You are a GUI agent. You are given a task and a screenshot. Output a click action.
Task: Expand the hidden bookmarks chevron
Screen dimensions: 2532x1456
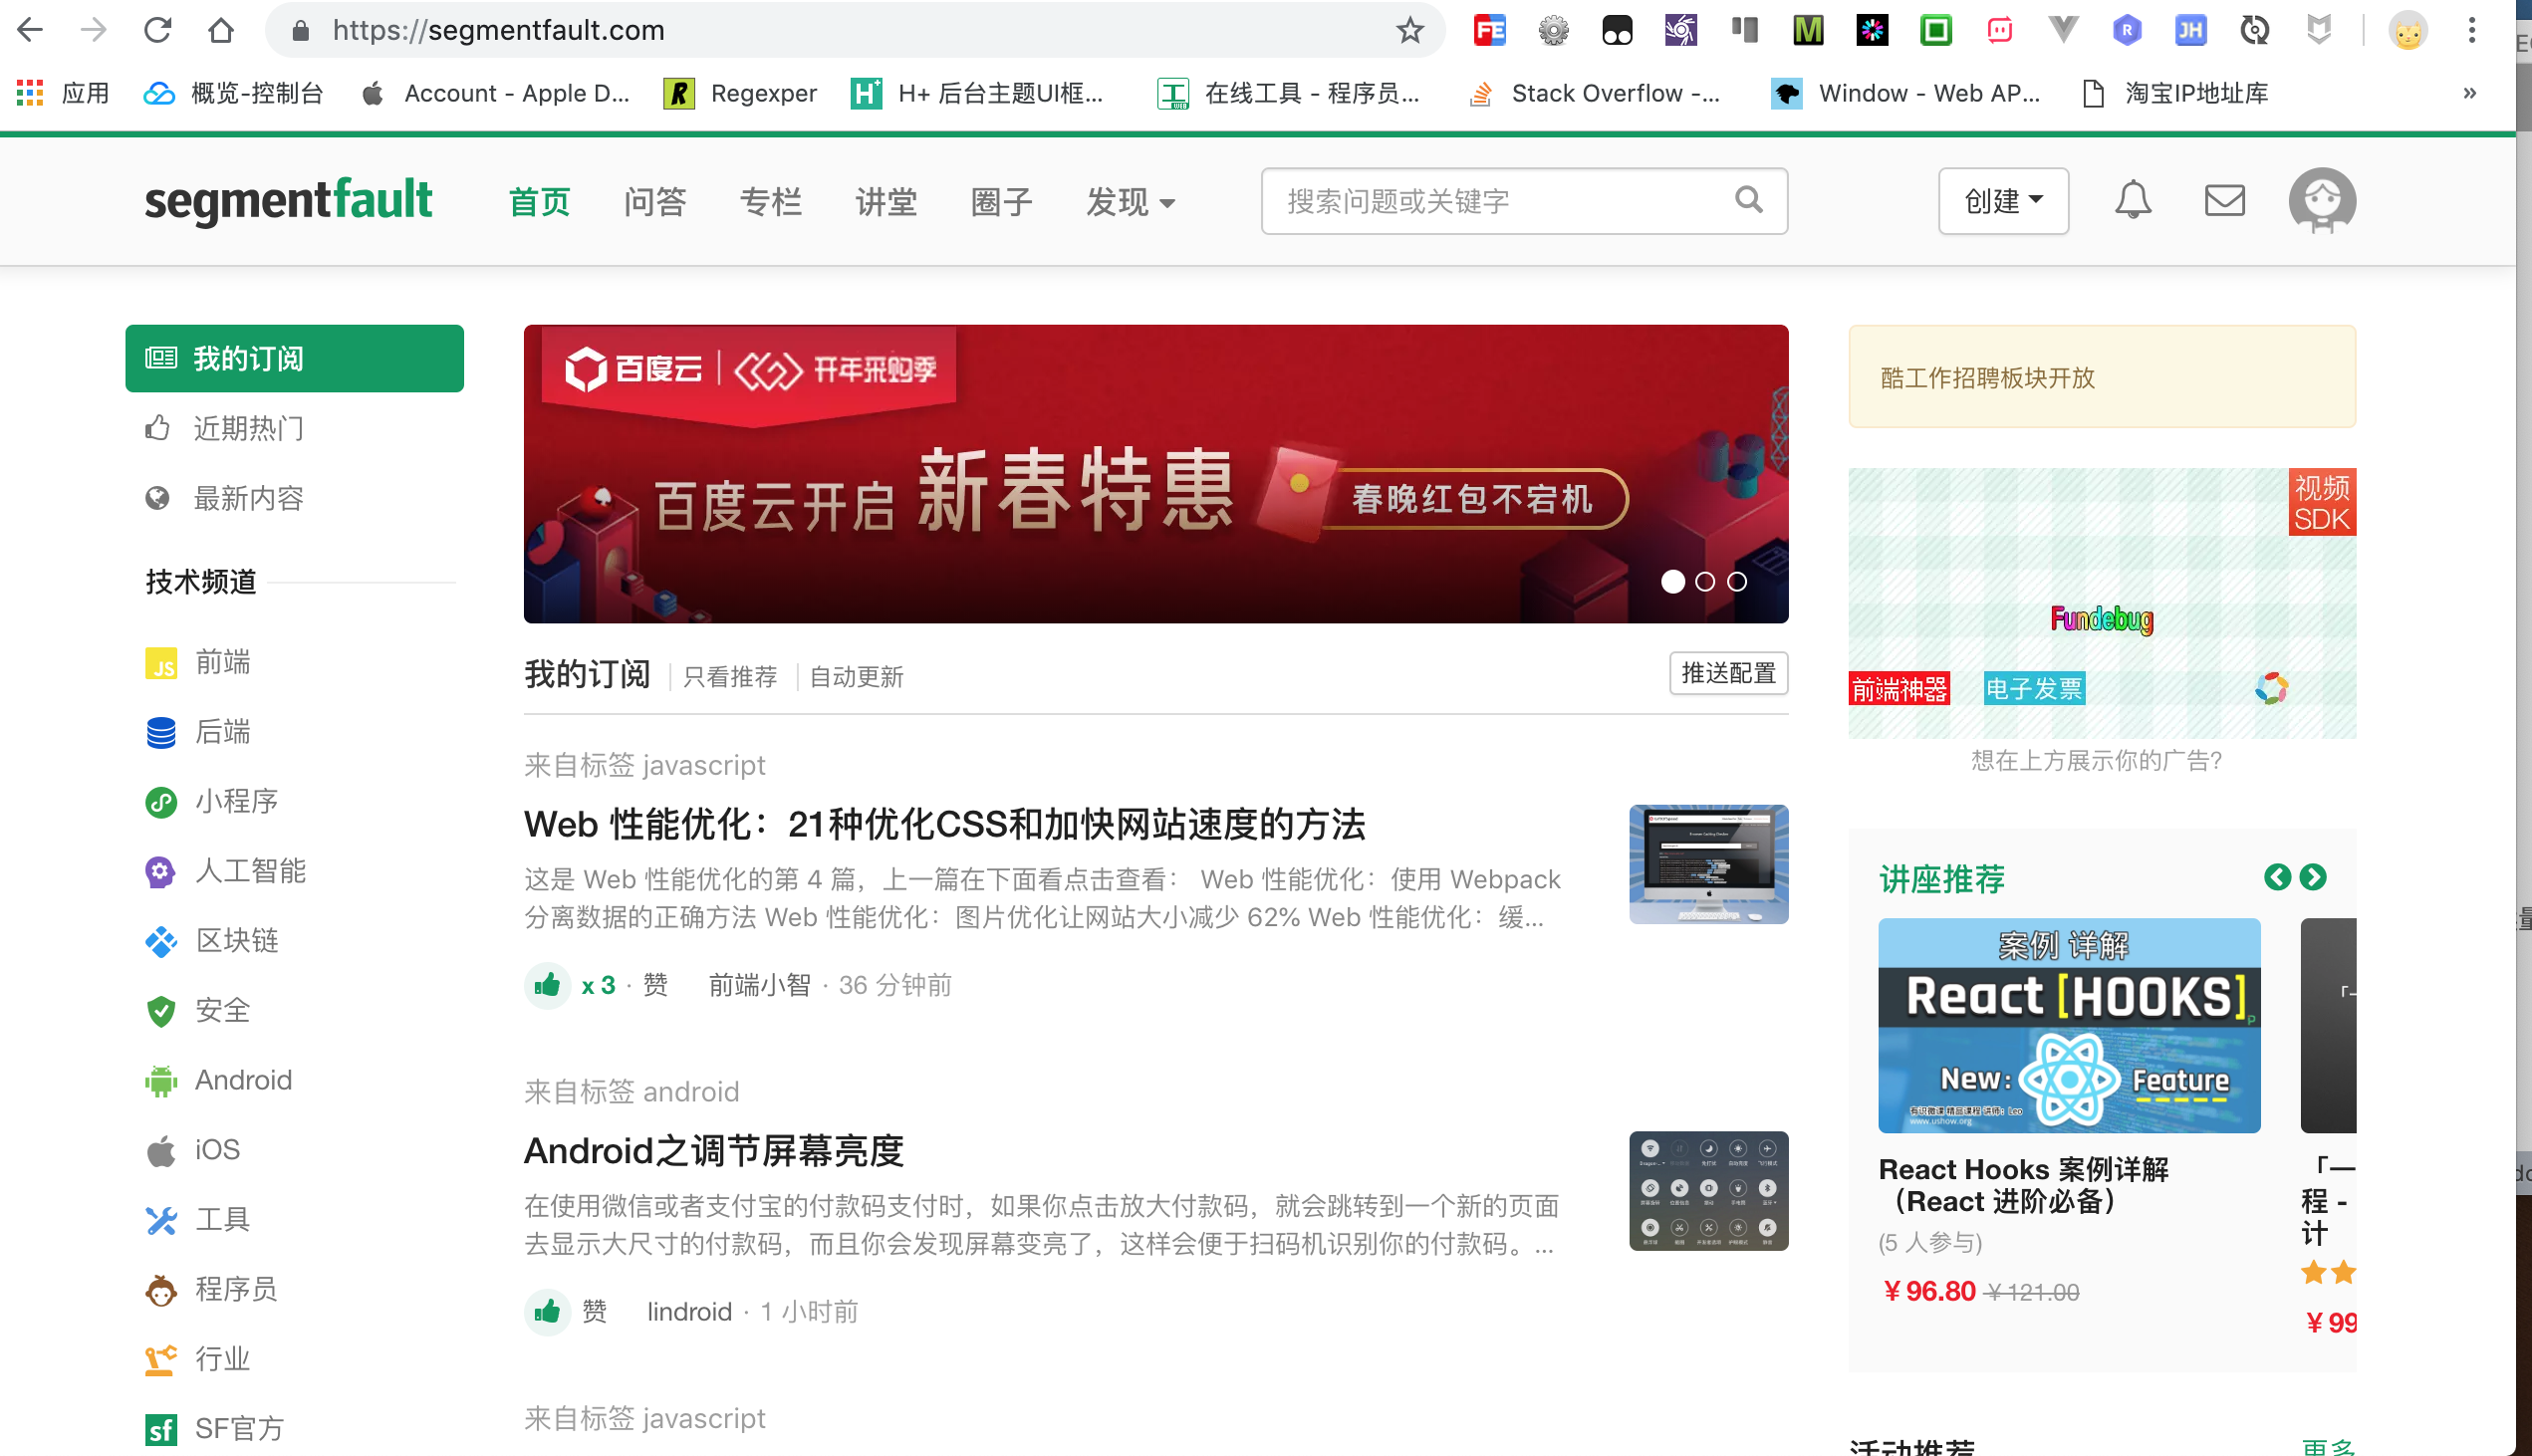tap(2469, 94)
